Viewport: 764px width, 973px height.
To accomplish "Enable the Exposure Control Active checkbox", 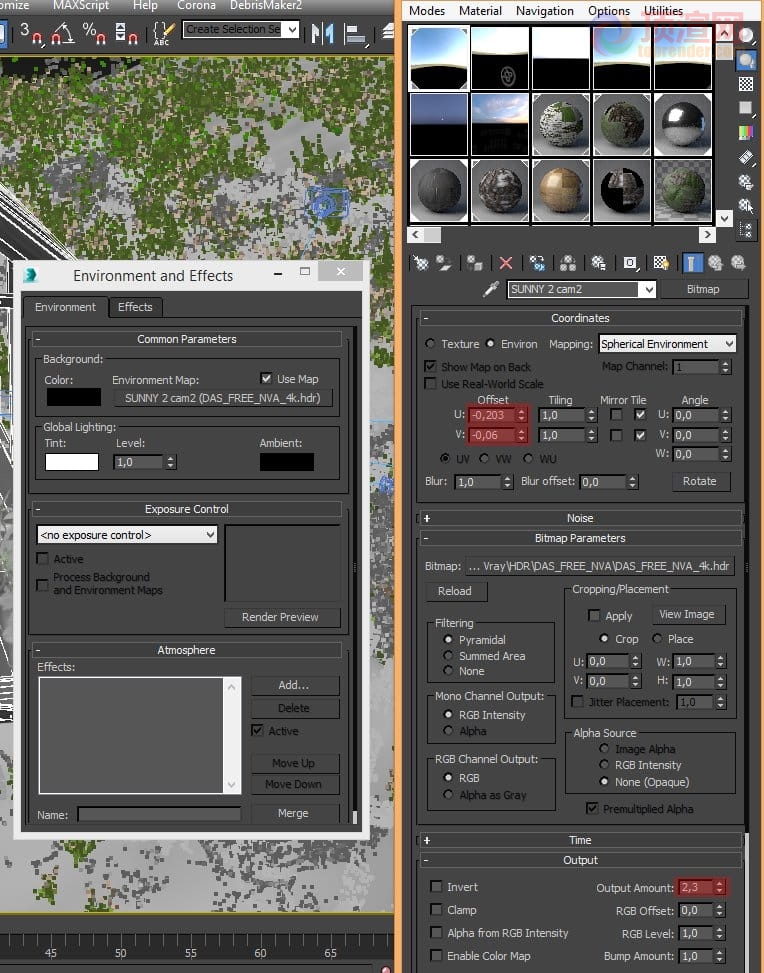I will coord(43,558).
